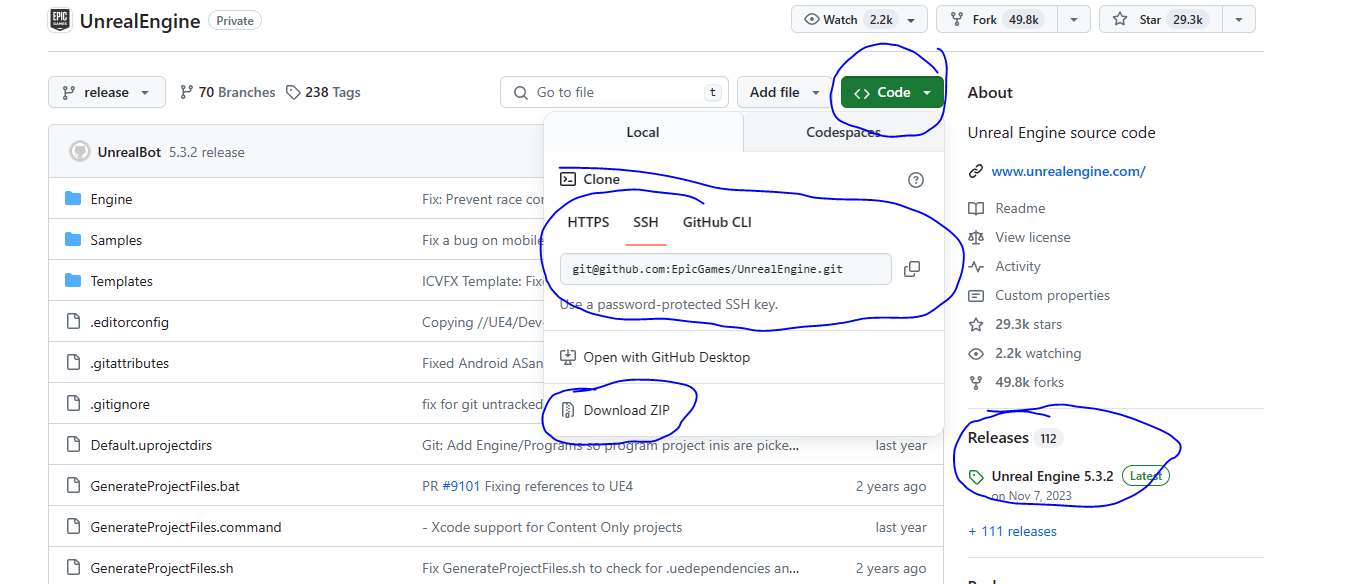Open the clone help question-mark icon

(x=915, y=180)
